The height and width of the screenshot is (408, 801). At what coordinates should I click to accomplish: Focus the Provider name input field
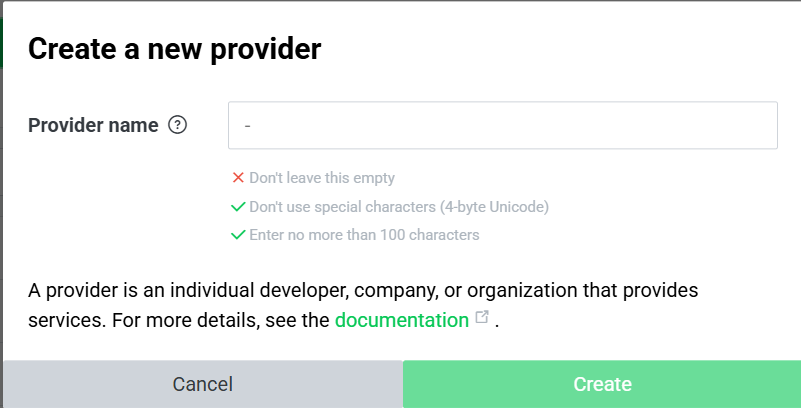point(503,125)
